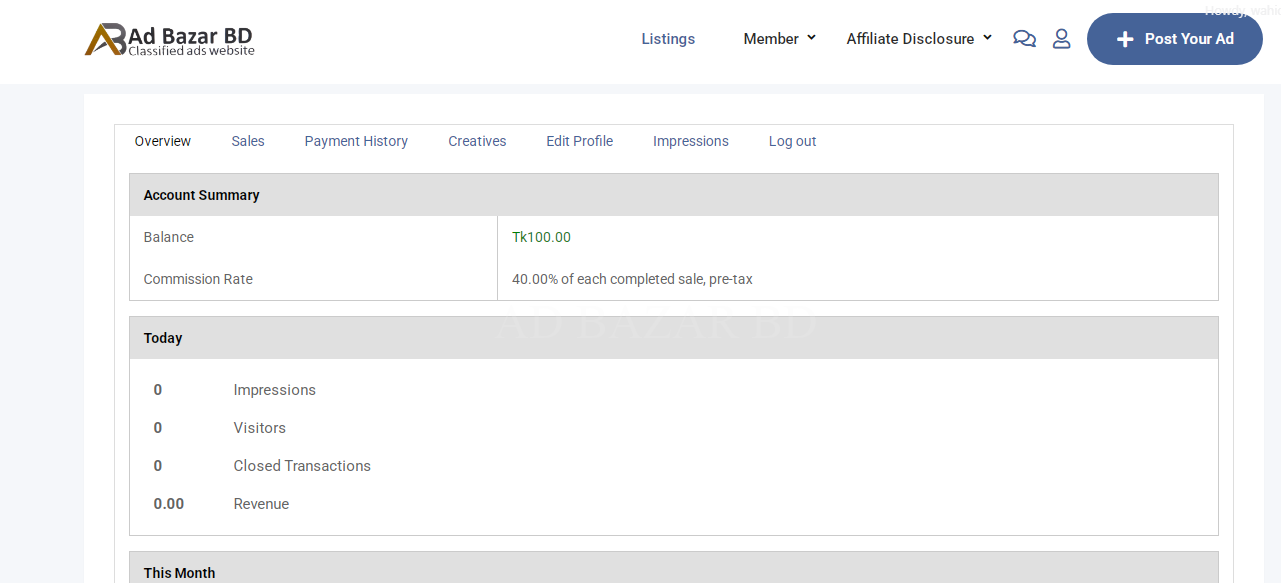Switch to the Edit Profile tab
This screenshot has height=583, width=1281.
(579, 141)
